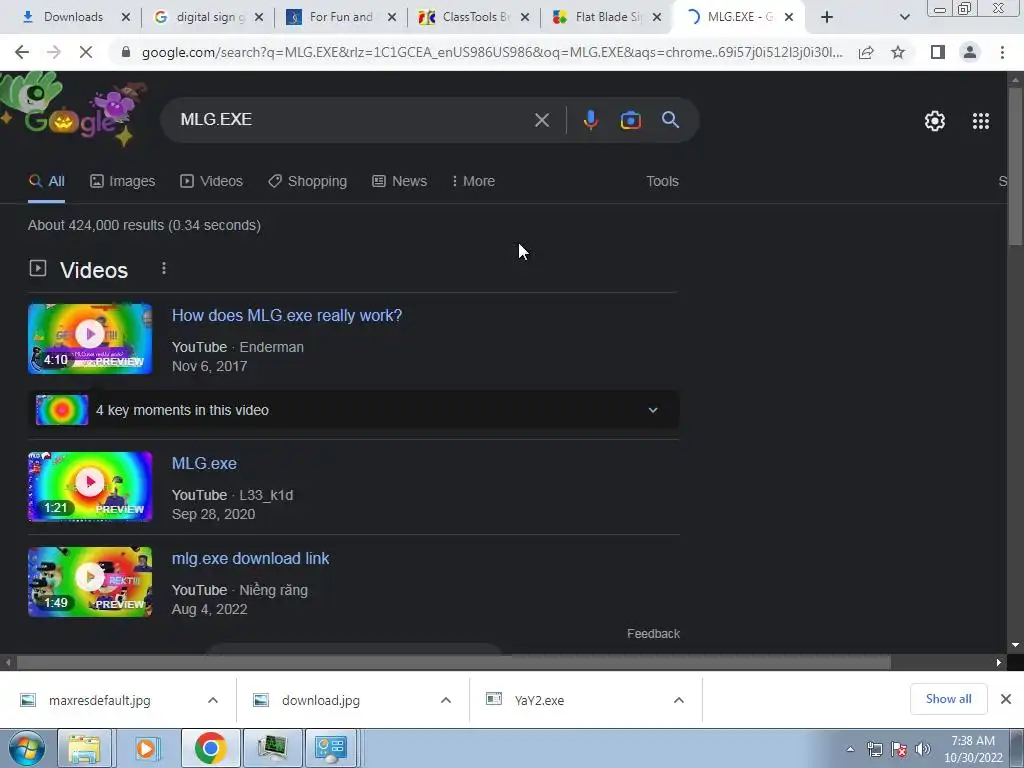
Task: Open Chrome three-dot menu
Action: (1002, 52)
